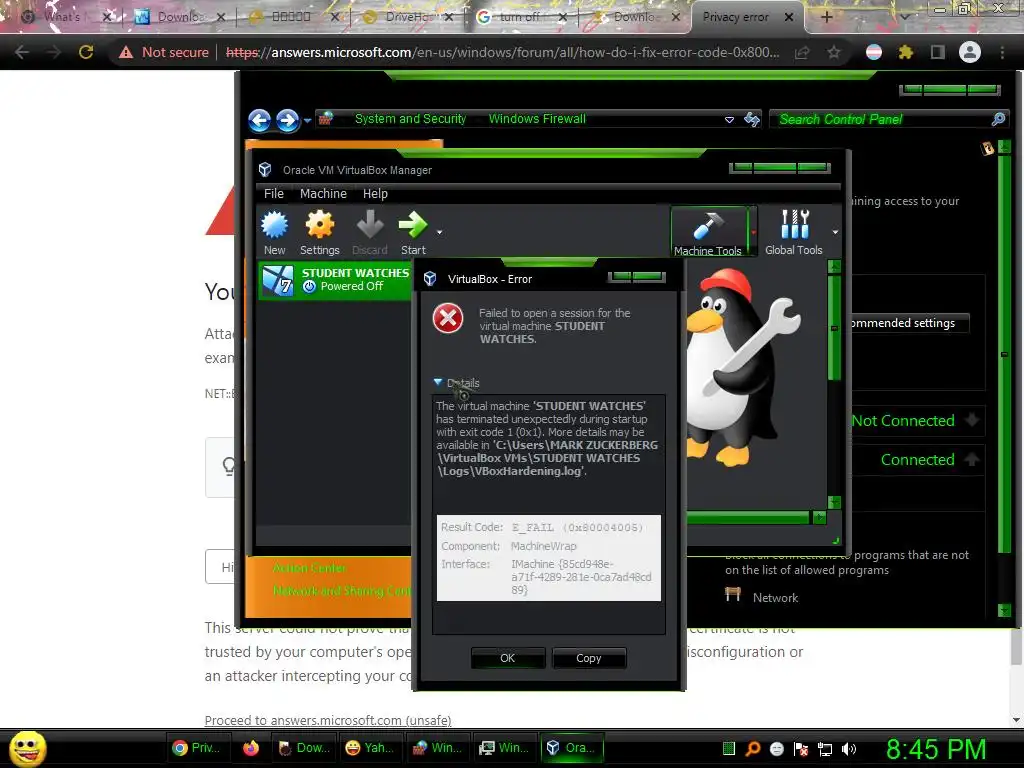Viewport: 1024px width, 768px height.
Task: Open Network and Sharing Center link
Action: [x=342, y=591]
